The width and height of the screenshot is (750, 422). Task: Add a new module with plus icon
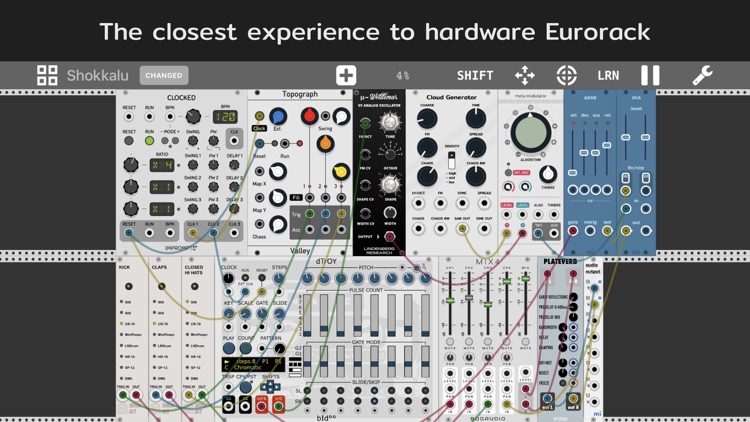point(346,75)
